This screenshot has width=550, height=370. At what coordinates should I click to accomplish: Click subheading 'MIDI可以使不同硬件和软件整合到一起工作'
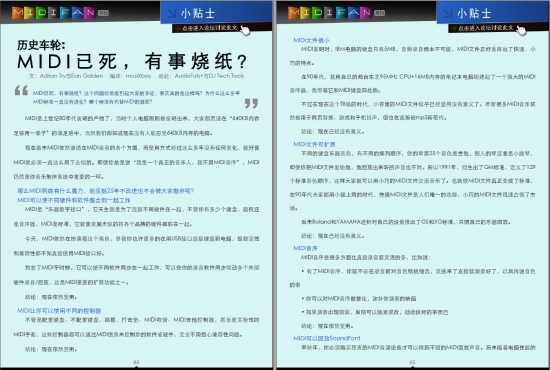pyautogui.click(x=74, y=200)
